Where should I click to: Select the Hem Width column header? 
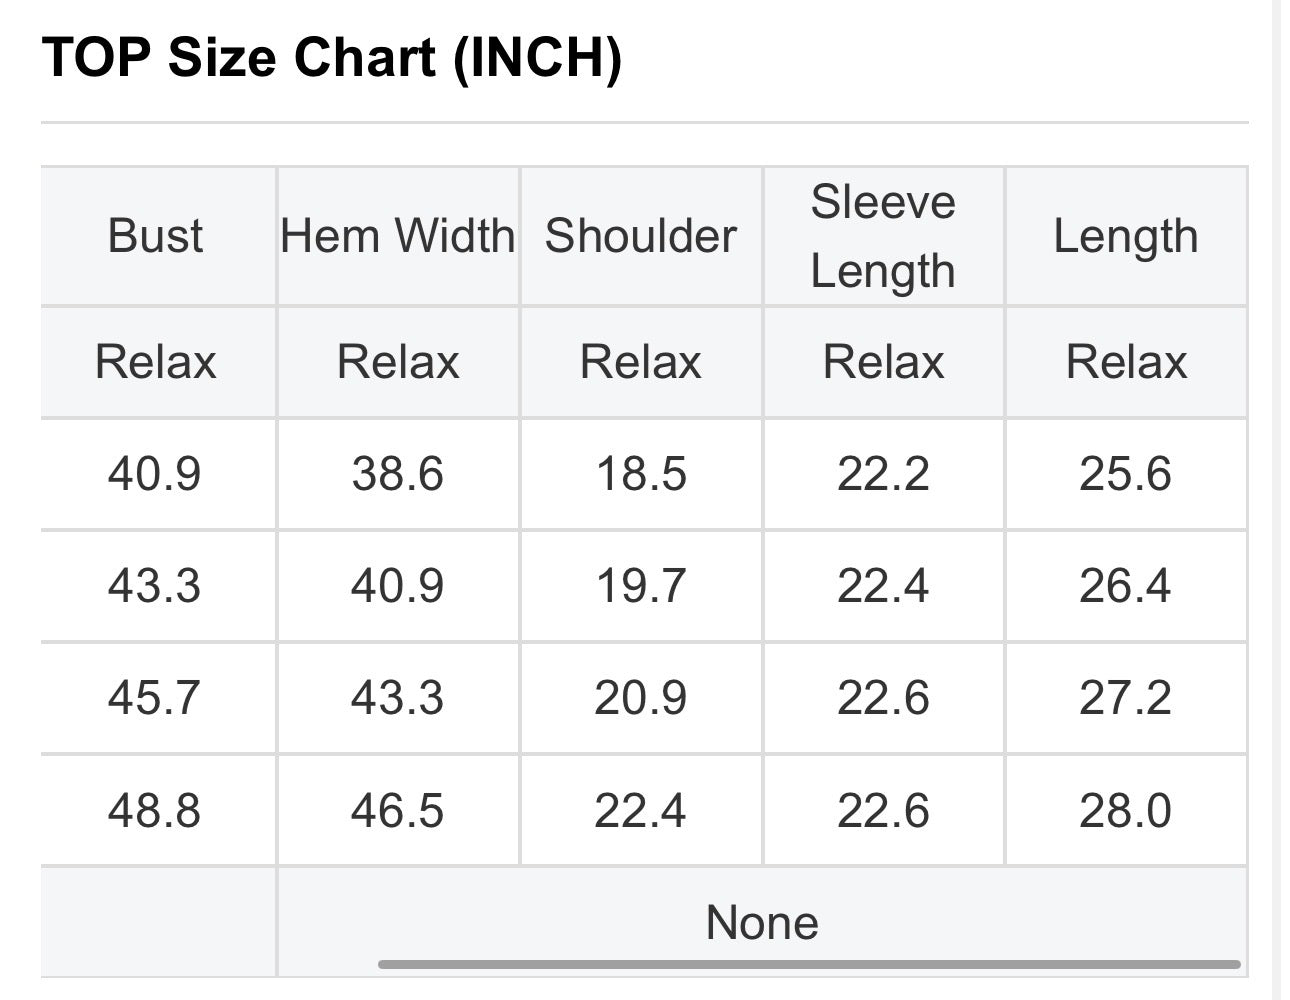[398, 236]
